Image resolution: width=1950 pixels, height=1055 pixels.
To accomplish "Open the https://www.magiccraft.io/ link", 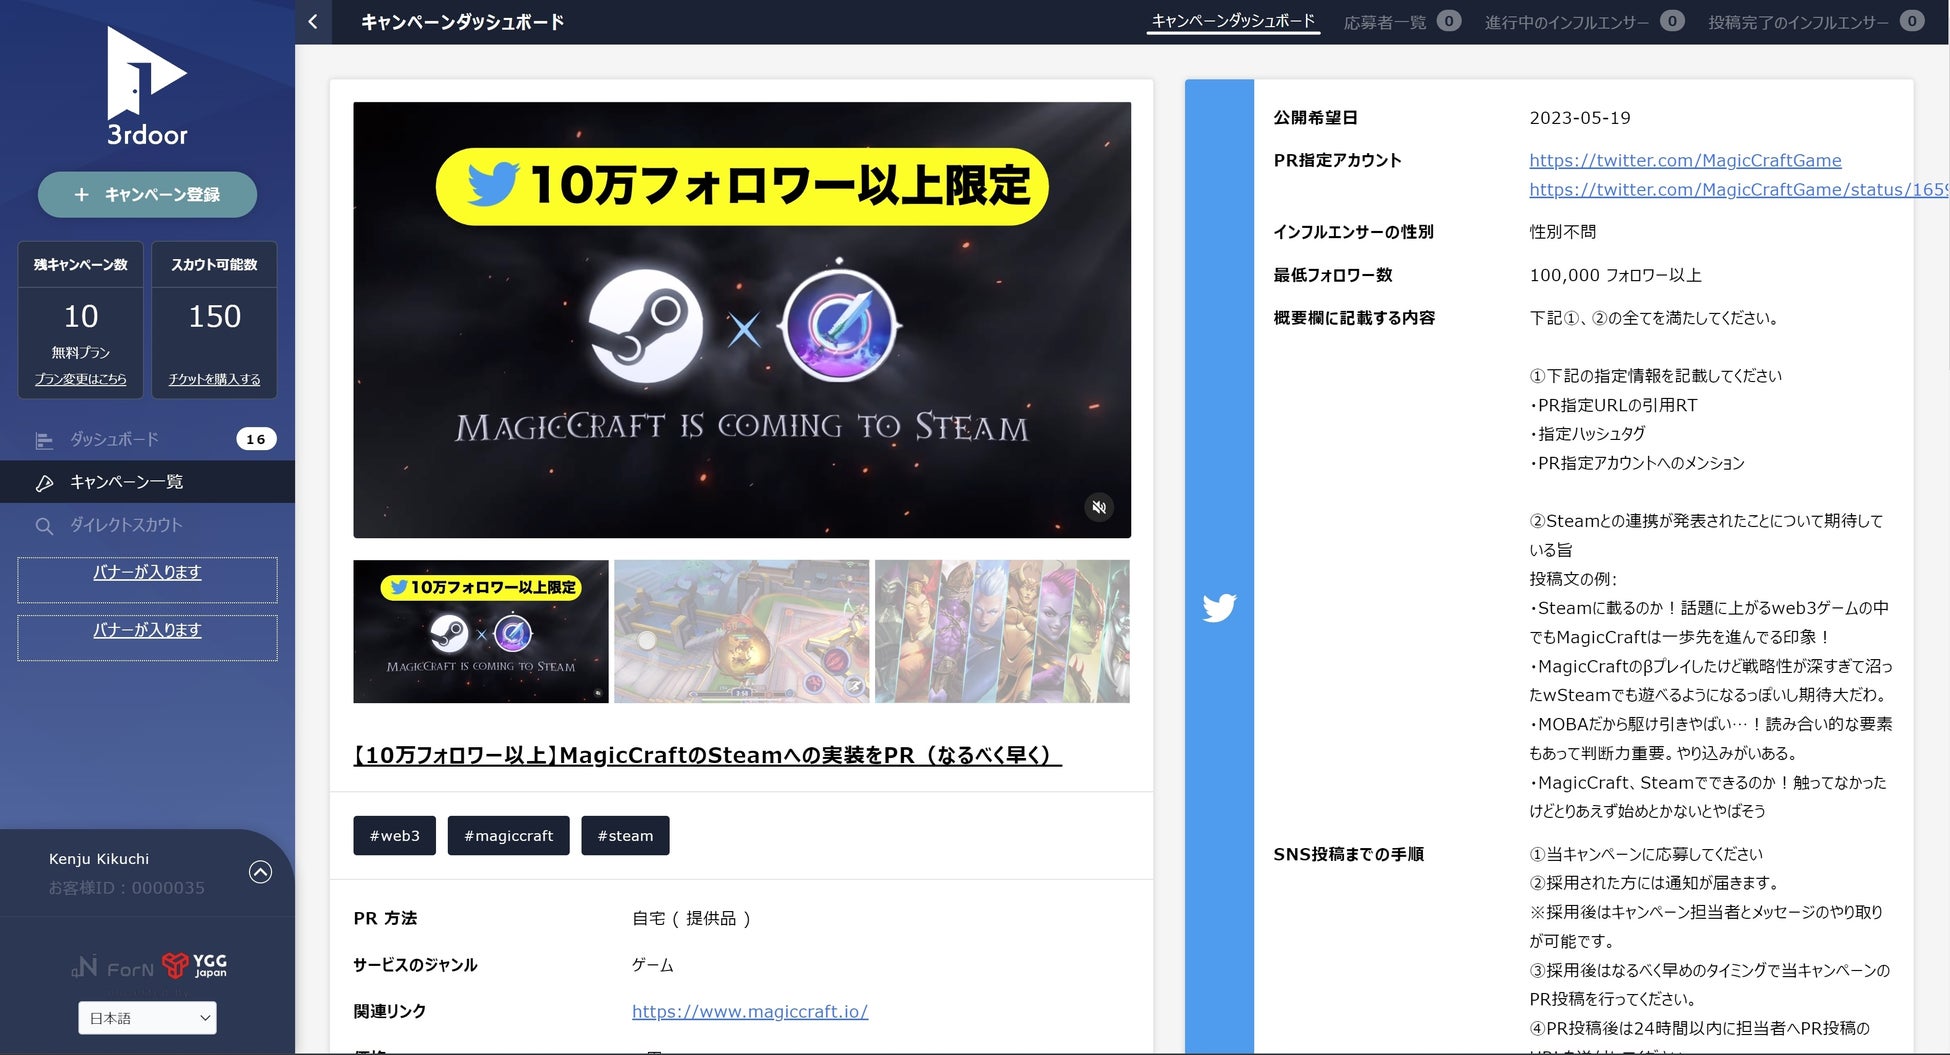I will point(750,1011).
